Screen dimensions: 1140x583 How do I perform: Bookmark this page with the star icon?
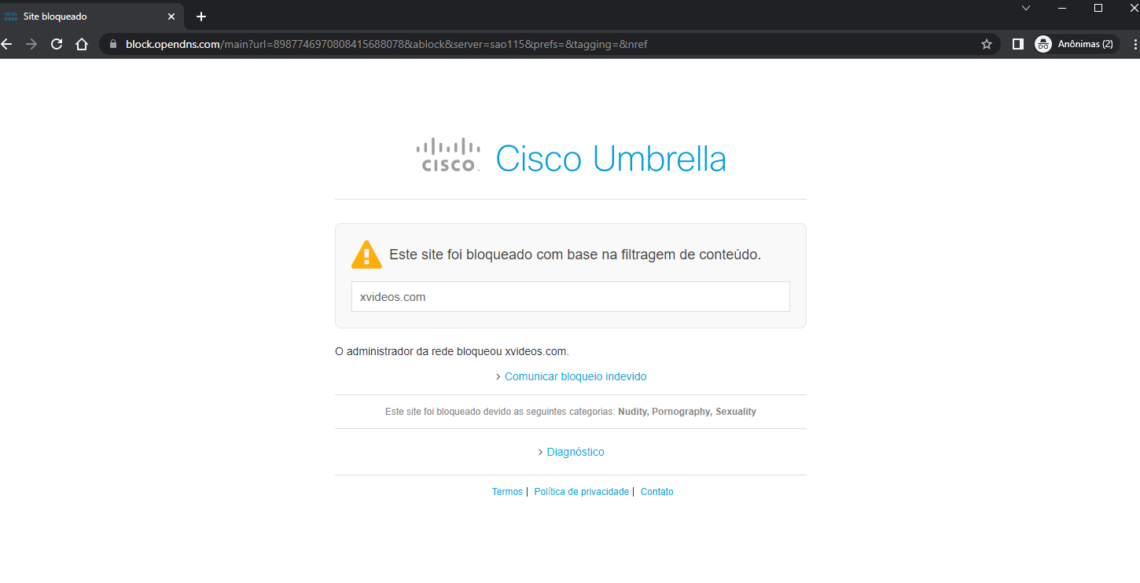point(987,44)
